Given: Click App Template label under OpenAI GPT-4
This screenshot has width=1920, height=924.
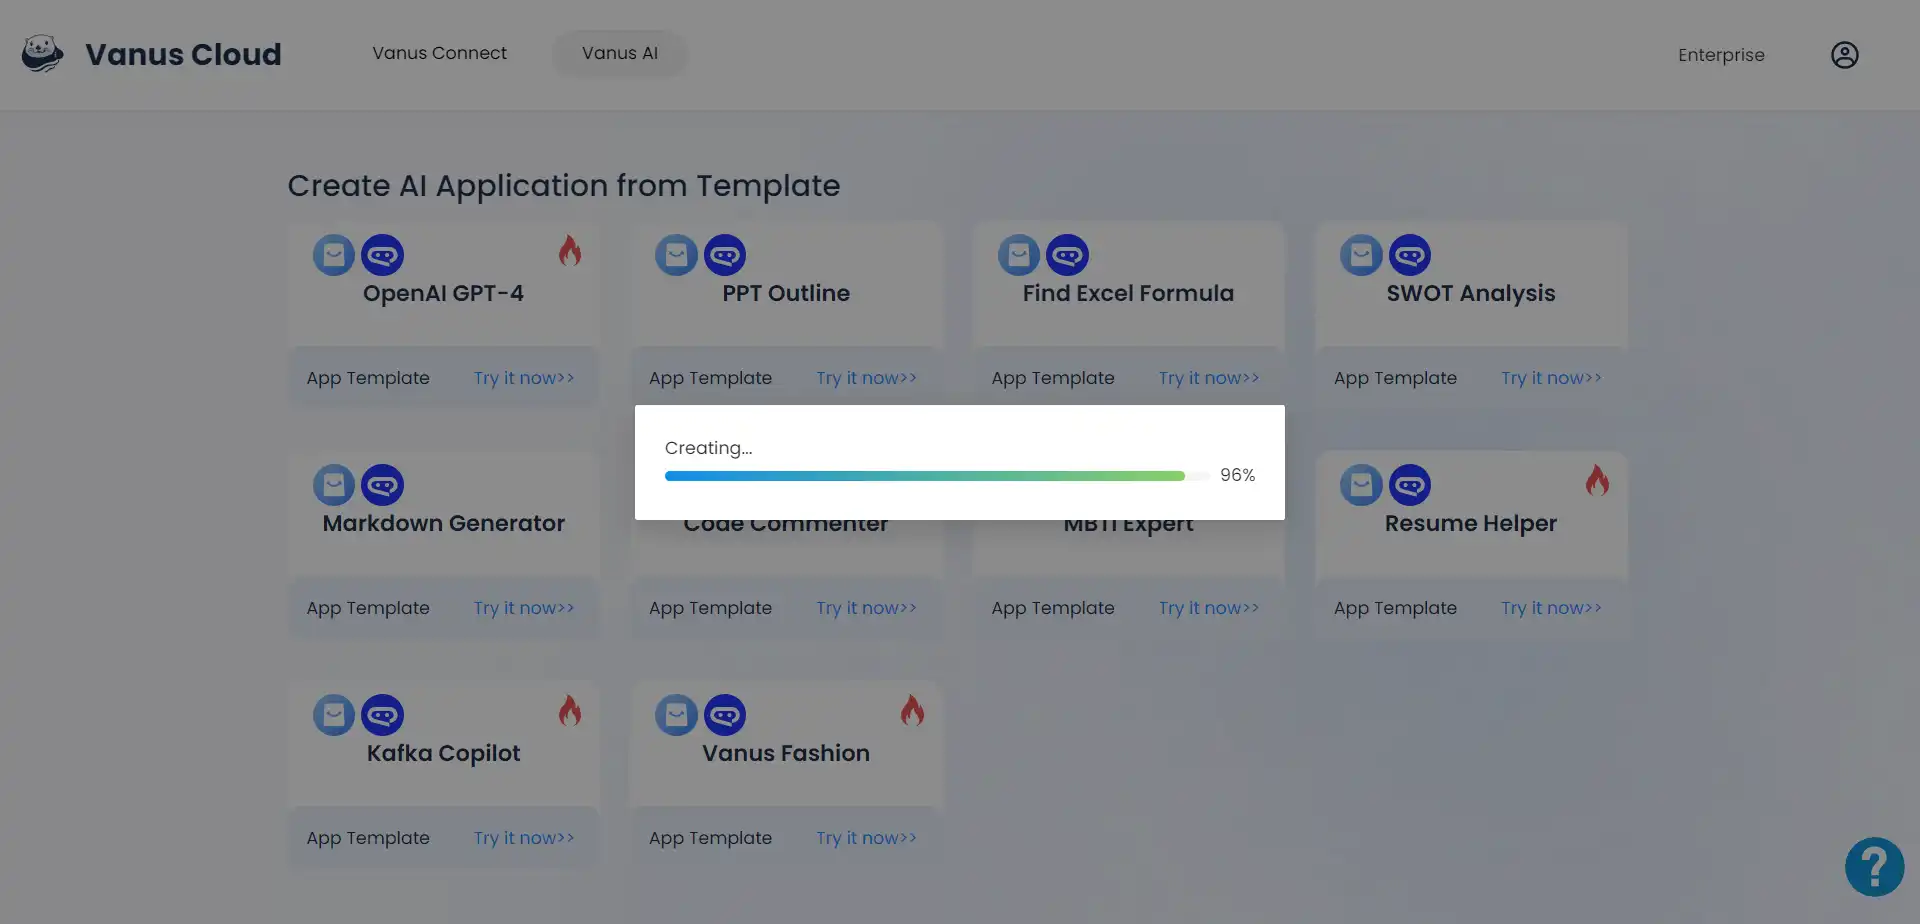Looking at the screenshot, I should click(368, 378).
